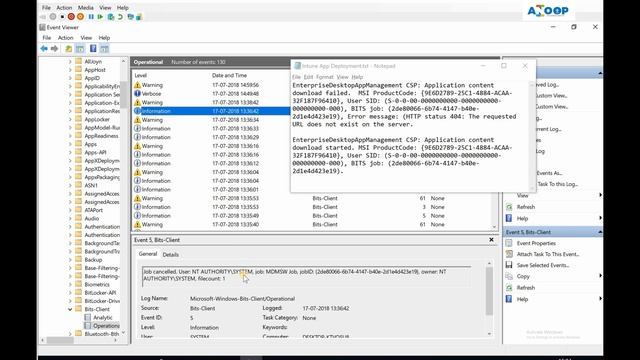Collapse the Bits-Client tree node
640x360 pixels.
(x=70, y=309)
